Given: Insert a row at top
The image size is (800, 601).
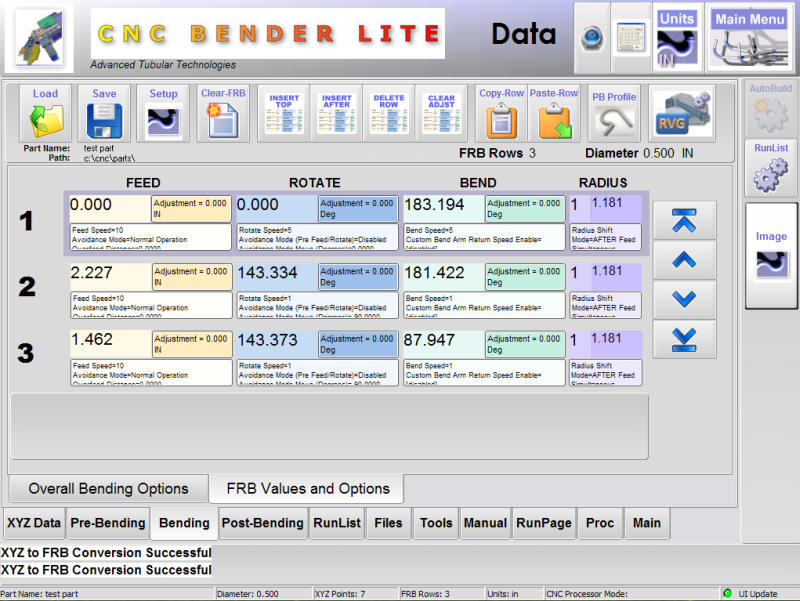Looking at the screenshot, I should [x=284, y=113].
